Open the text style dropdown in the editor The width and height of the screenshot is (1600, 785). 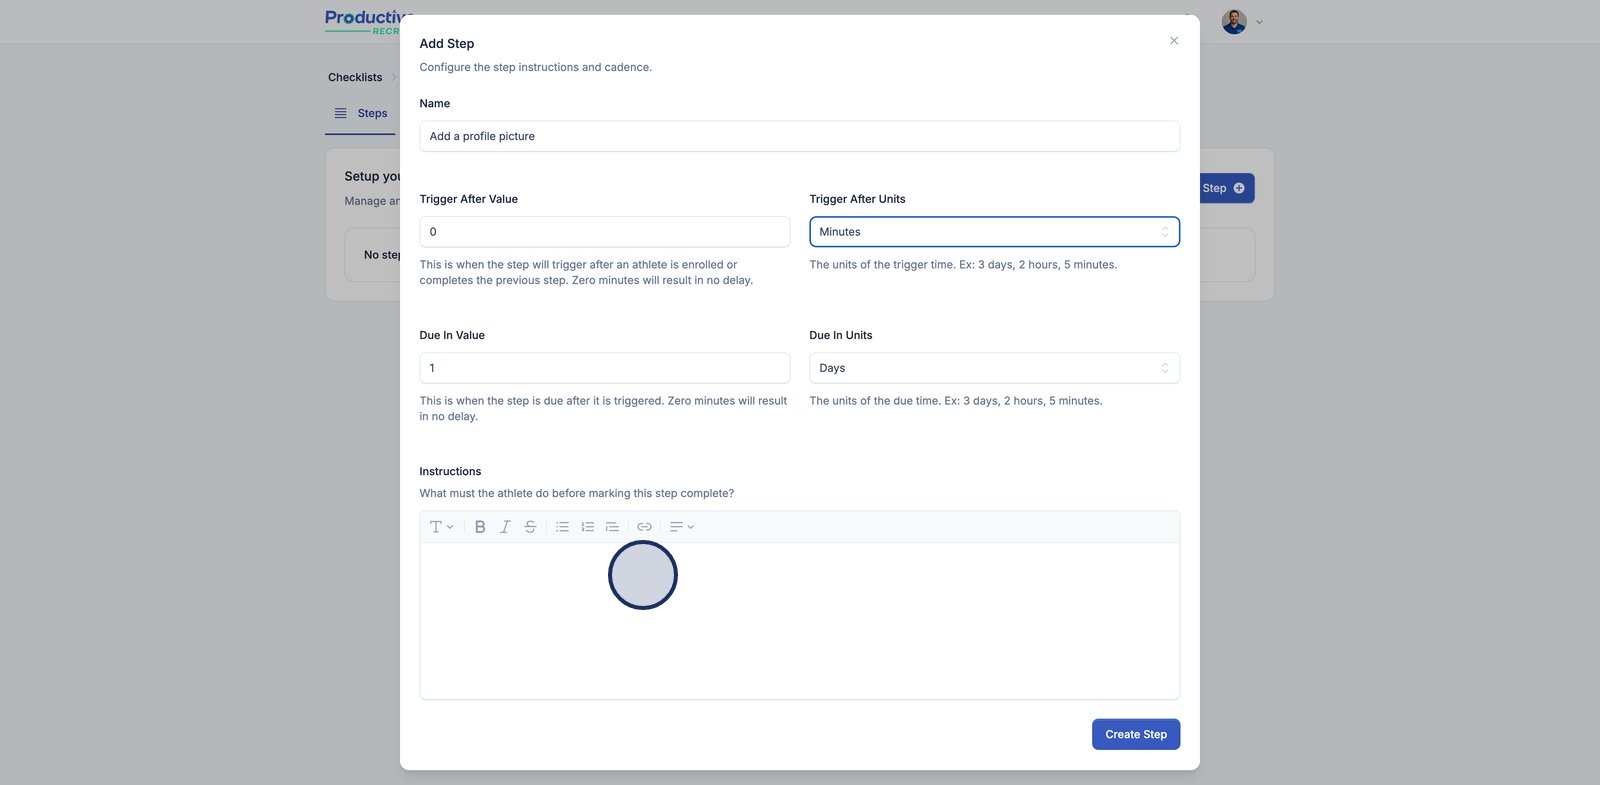click(x=441, y=527)
